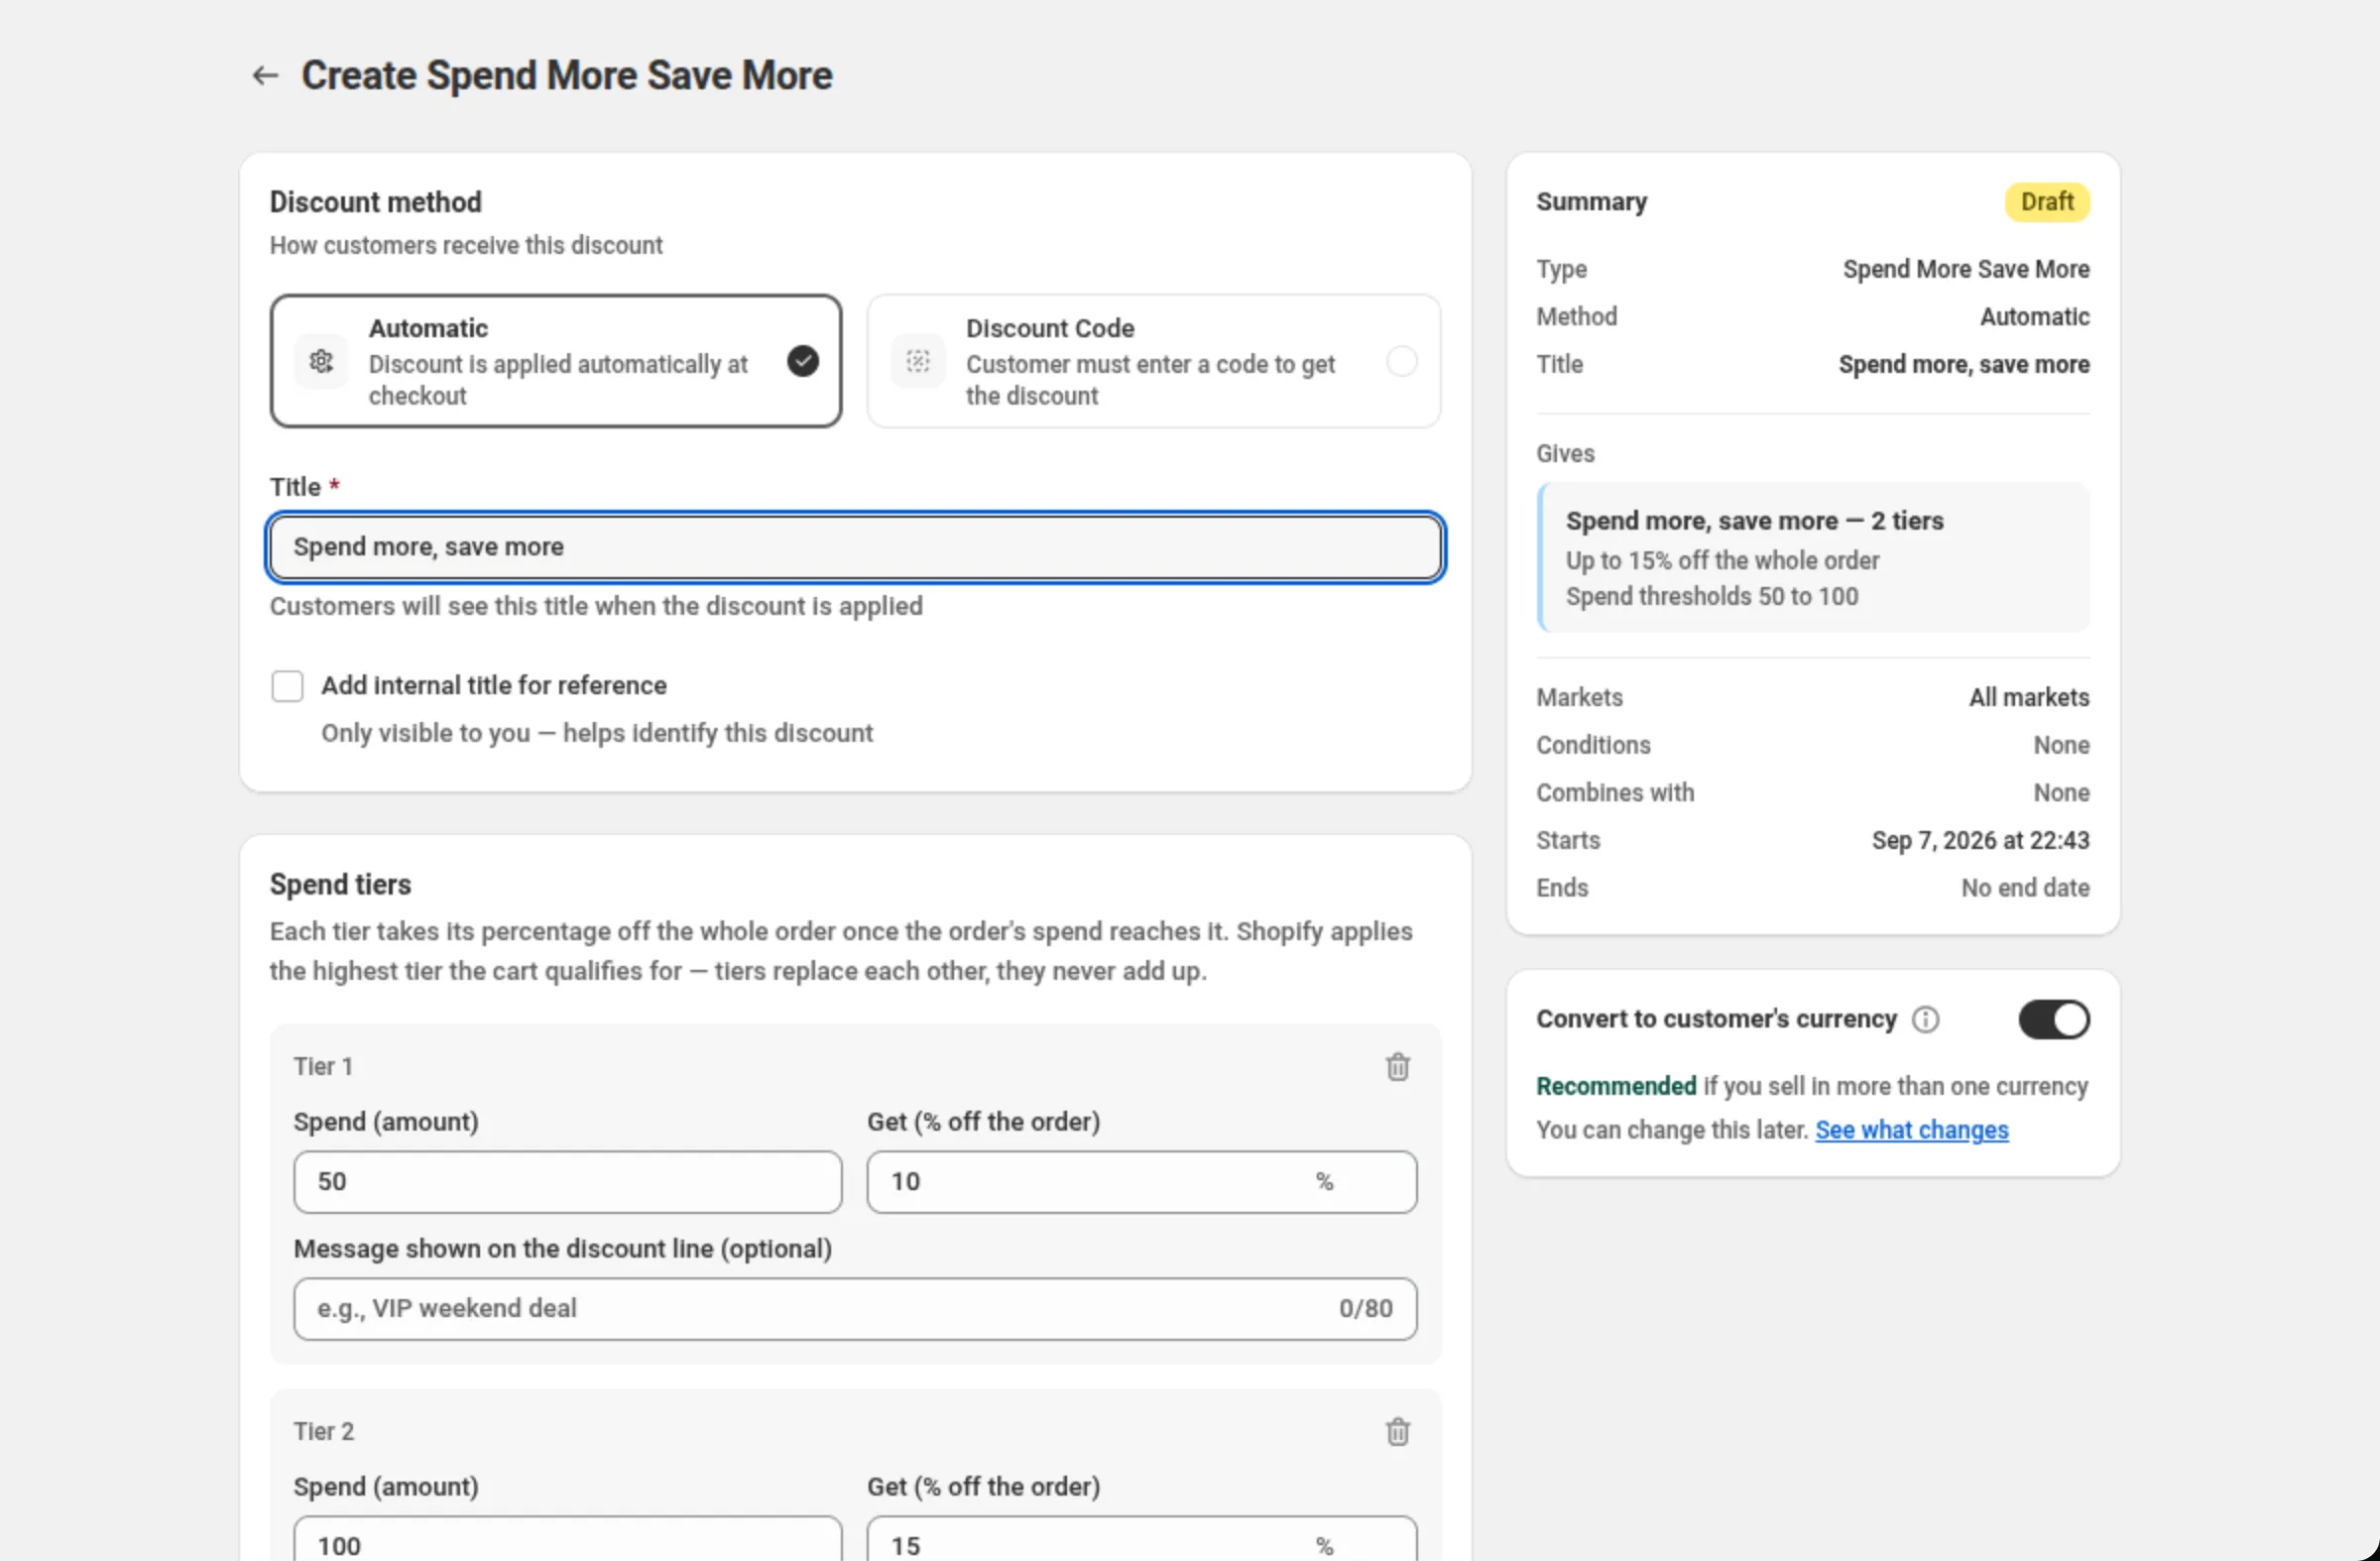
Task: Click the Tier 1 label
Action: (323, 1067)
